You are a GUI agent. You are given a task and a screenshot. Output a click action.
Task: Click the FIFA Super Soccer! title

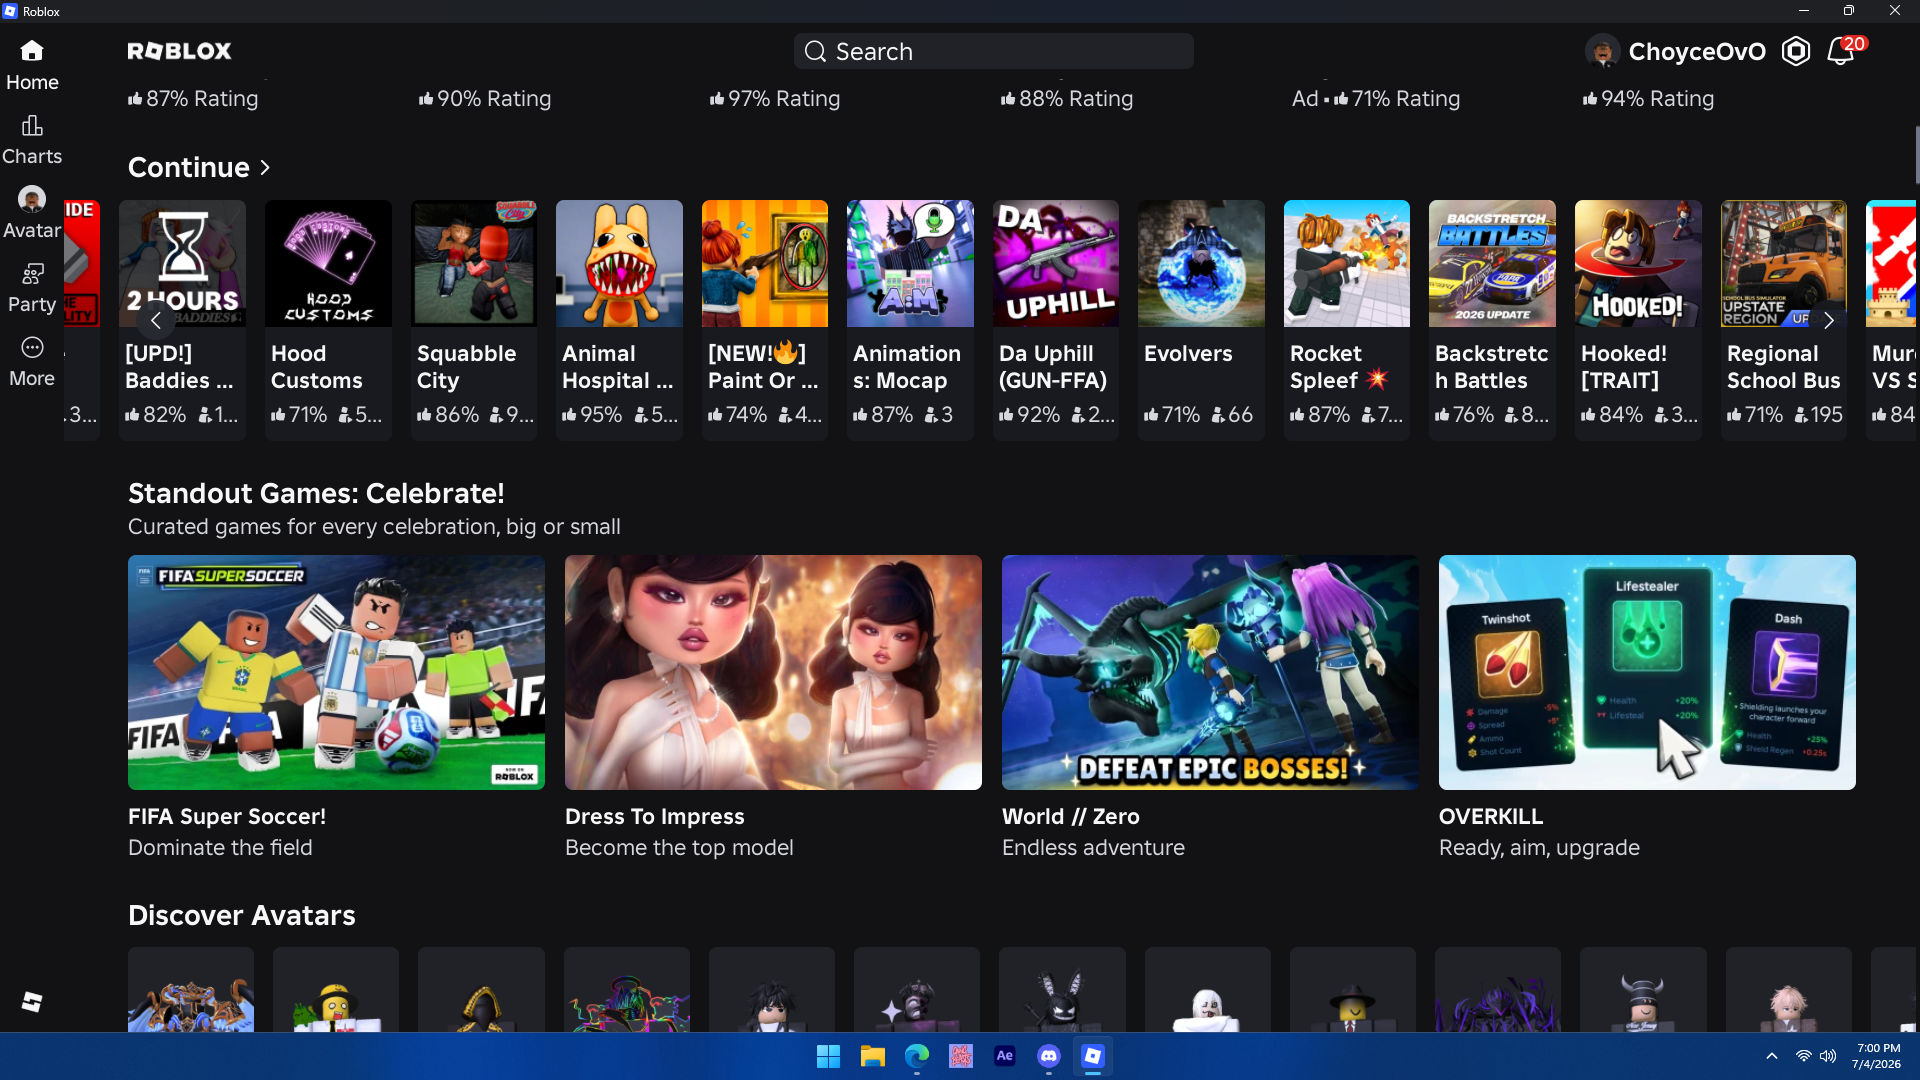click(227, 816)
